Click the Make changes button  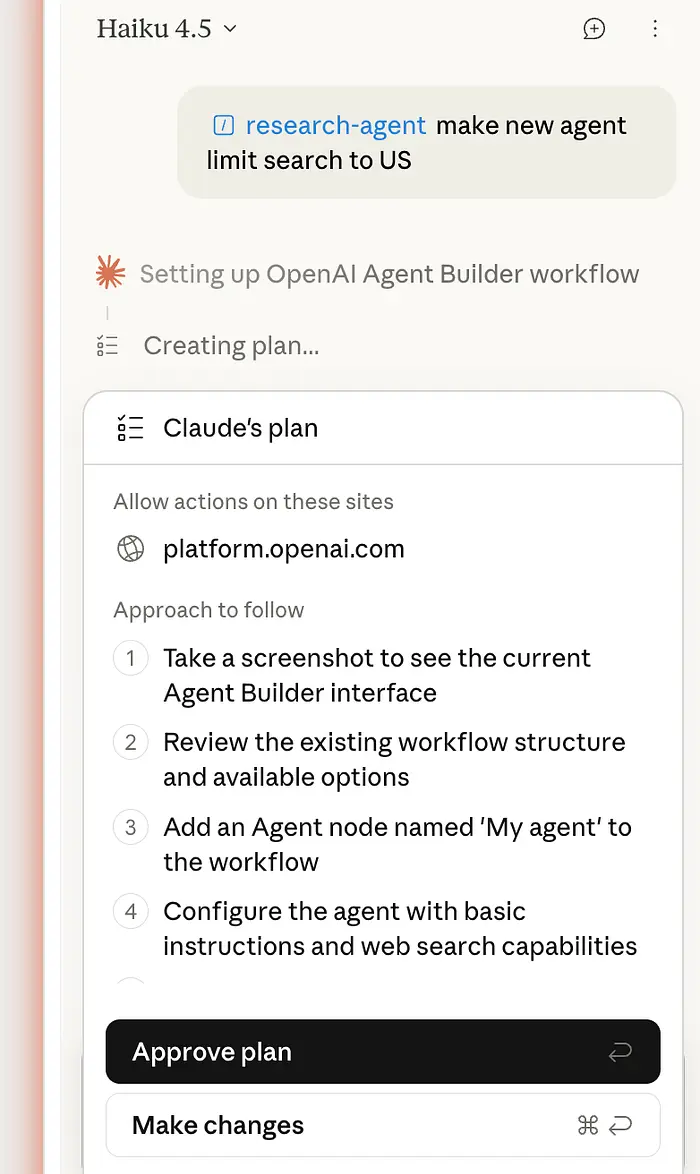[x=383, y=1125]
